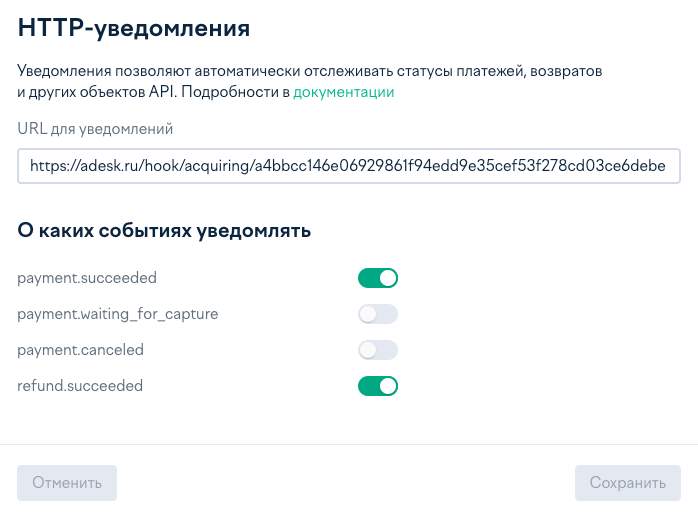Click the HTTP-уведомления heading

(x=134, y=28)
